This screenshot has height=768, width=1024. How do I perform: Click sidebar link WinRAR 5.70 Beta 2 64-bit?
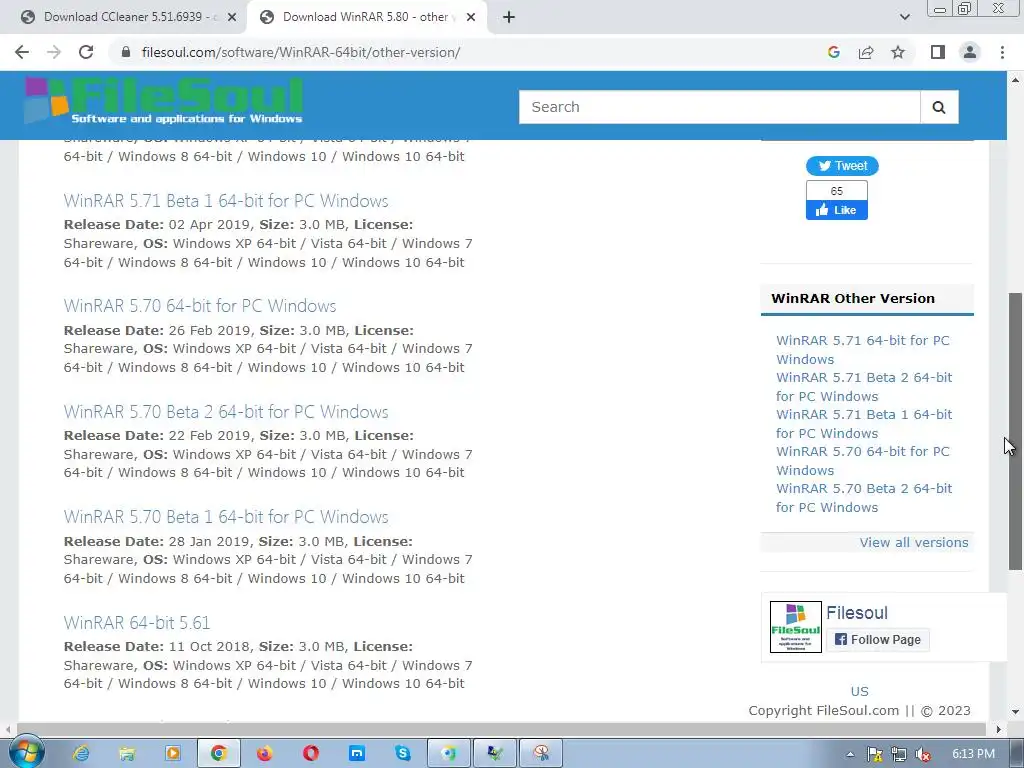pos(864,498)
